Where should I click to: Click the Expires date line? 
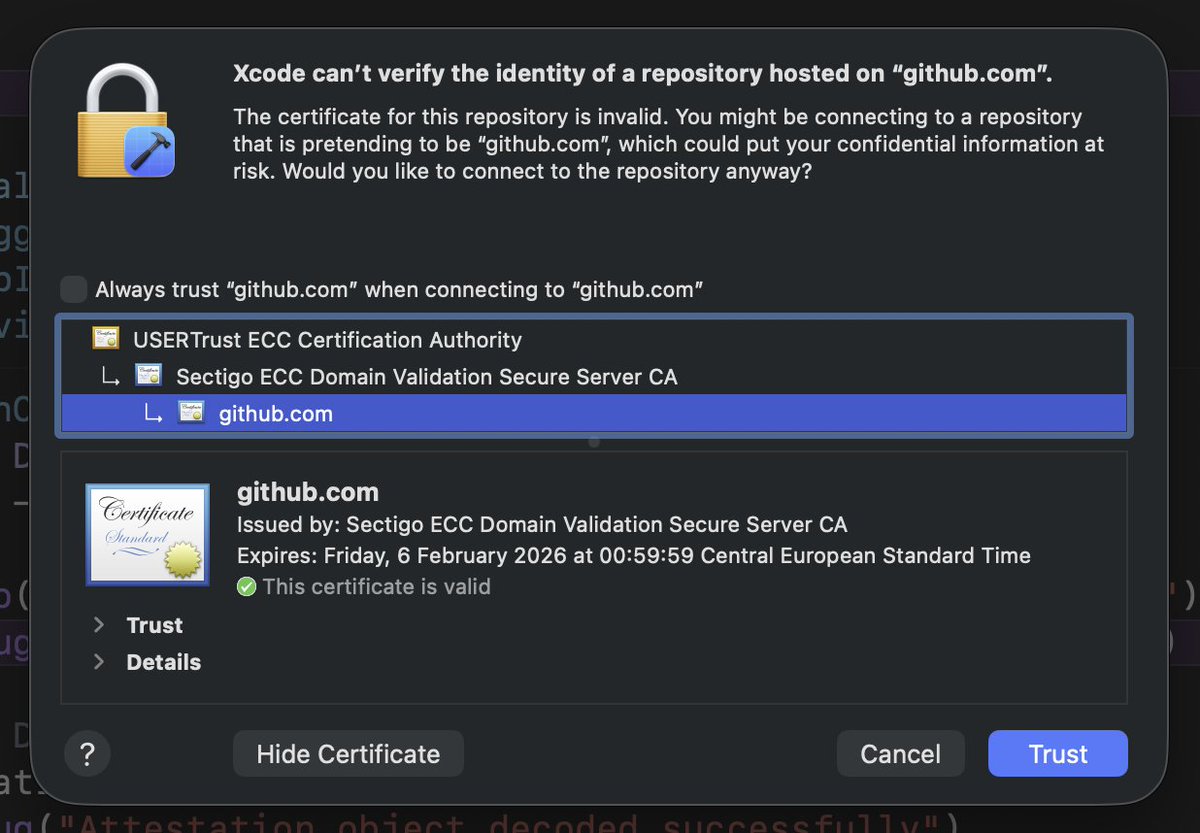tap(633, 555)
